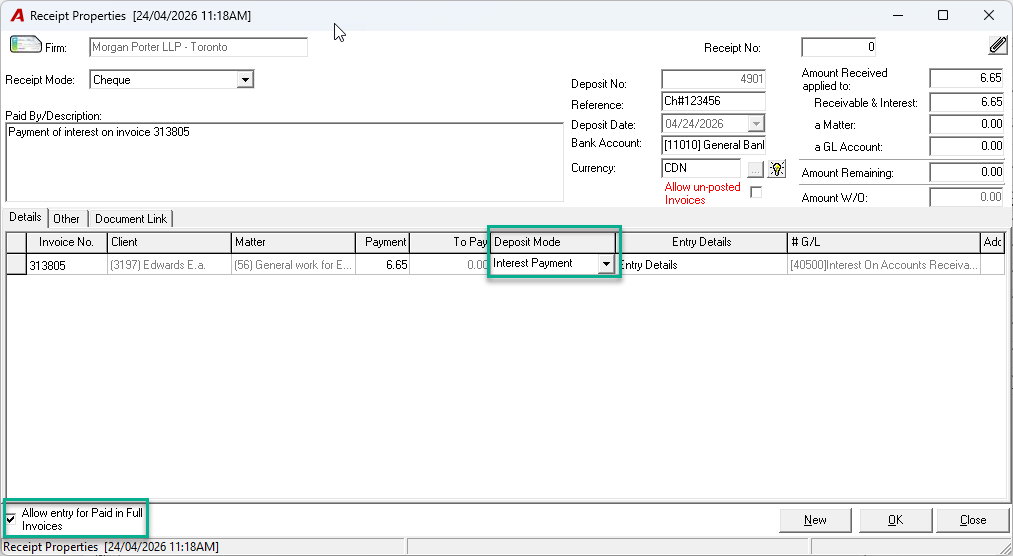The width and height of the screenshot is (1013, 556).
Task: Click the Amount Remaining field
Action: tap(967, 172)
